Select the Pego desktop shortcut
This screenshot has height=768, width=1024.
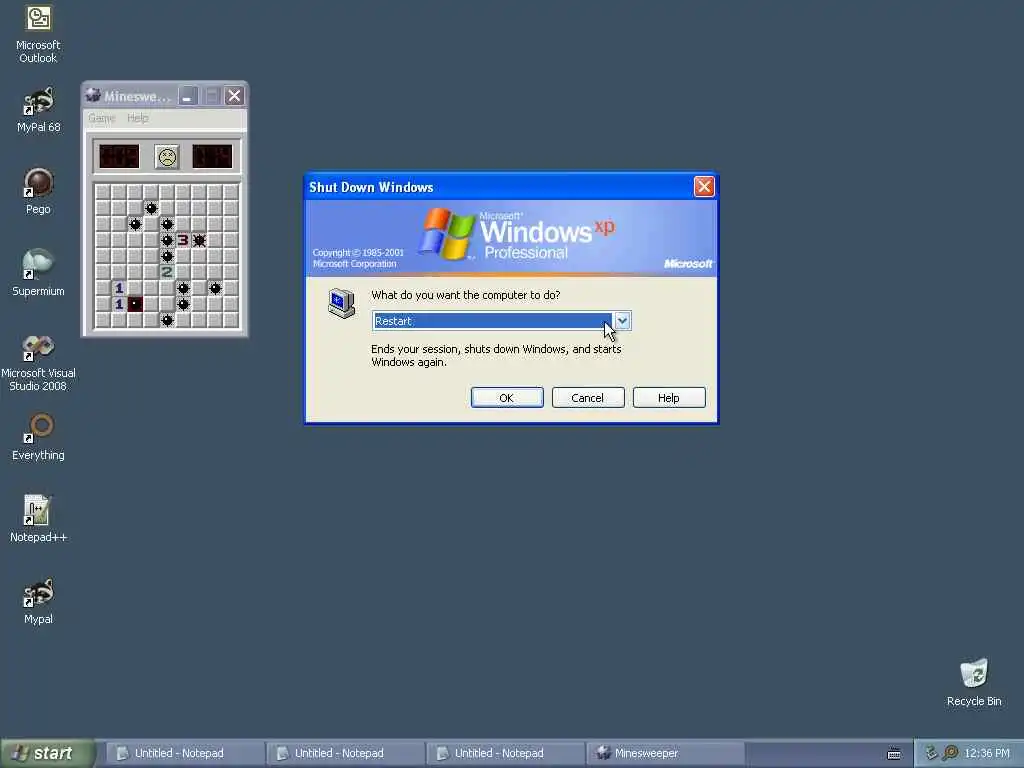click(x=38, y=191)
